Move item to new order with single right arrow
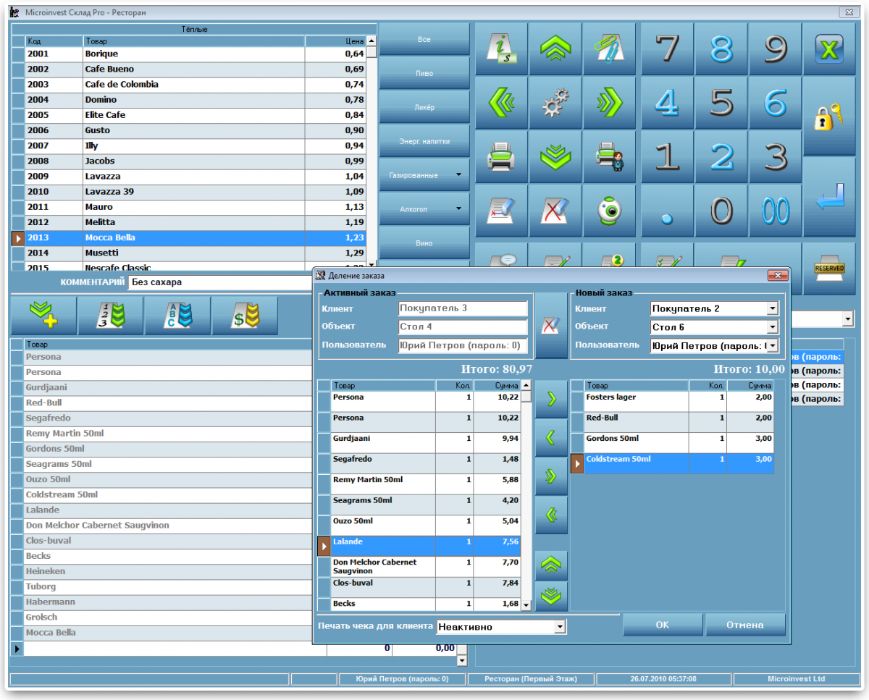The width and height of the screenshot is (869, 700). coord(551,398)
